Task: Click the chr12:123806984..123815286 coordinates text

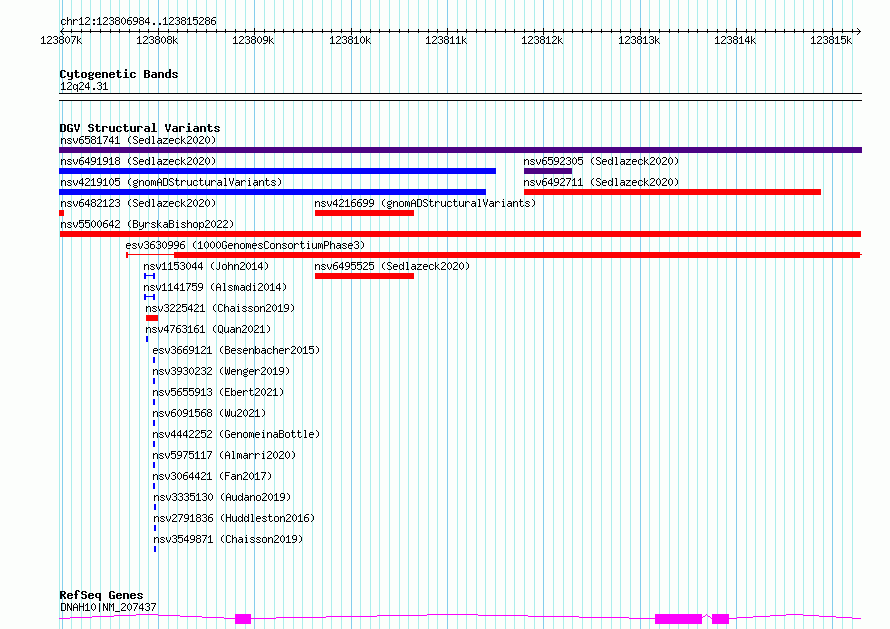Action: tap(138, 21)
